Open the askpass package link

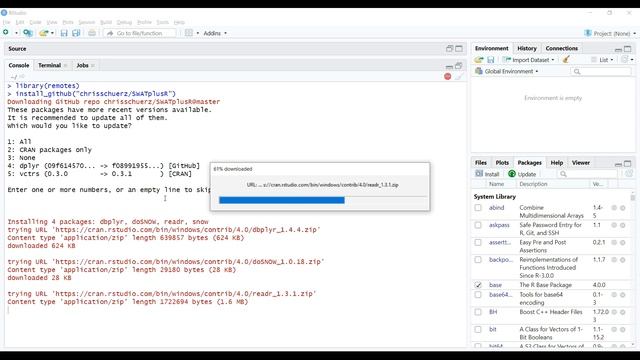coord(499,225)
